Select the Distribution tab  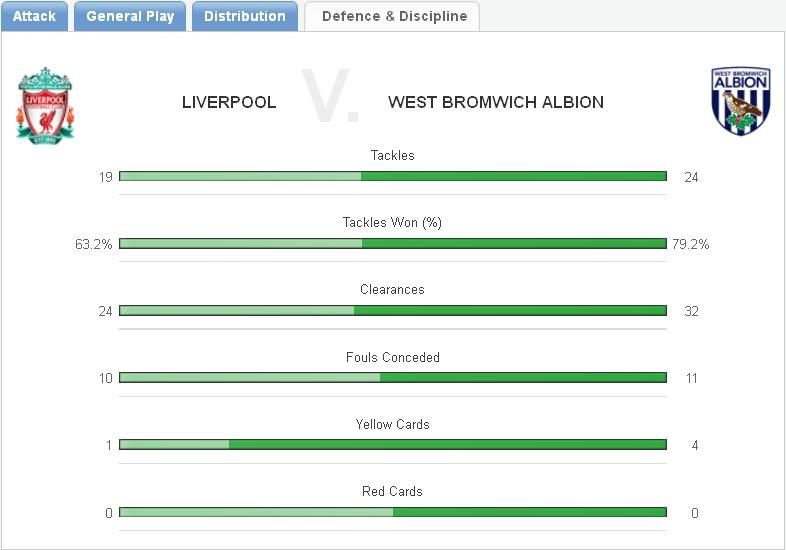pyautogui.click(x=244, y=16)
